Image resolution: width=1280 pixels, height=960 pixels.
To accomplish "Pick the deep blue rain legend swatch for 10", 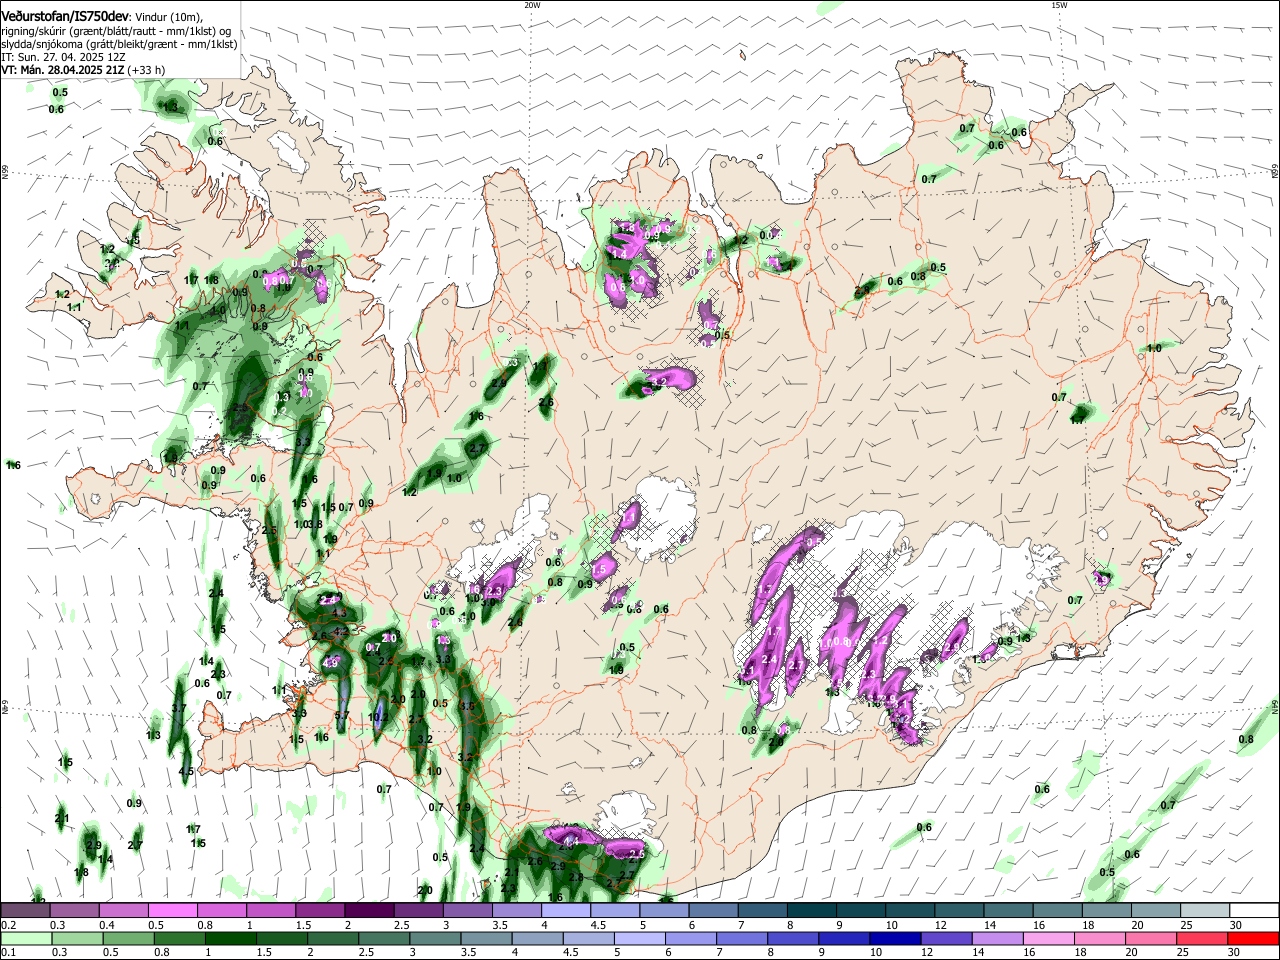I will (x=896, y=938).
